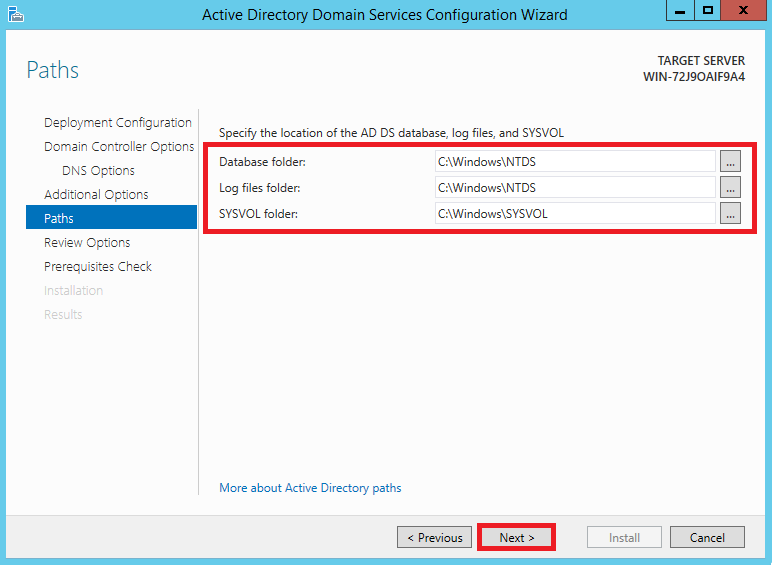The image size is (772, 565).
Task: Click the greyed-out Installation step
Action: coord(73,291)
